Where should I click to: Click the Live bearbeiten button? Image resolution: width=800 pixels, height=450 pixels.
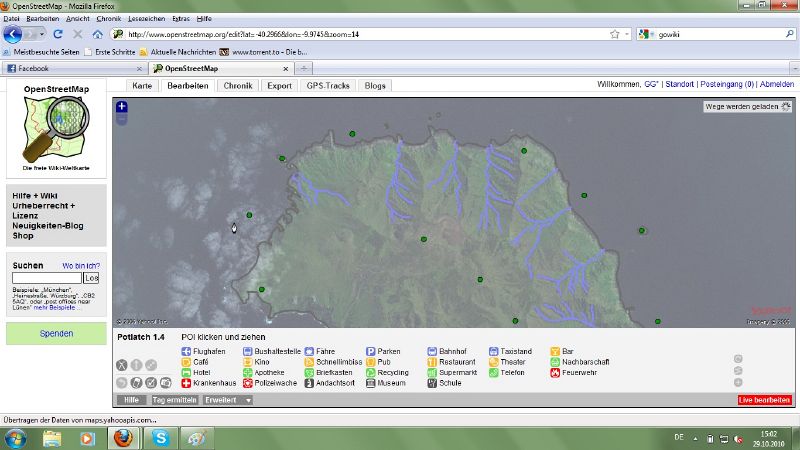764,400
